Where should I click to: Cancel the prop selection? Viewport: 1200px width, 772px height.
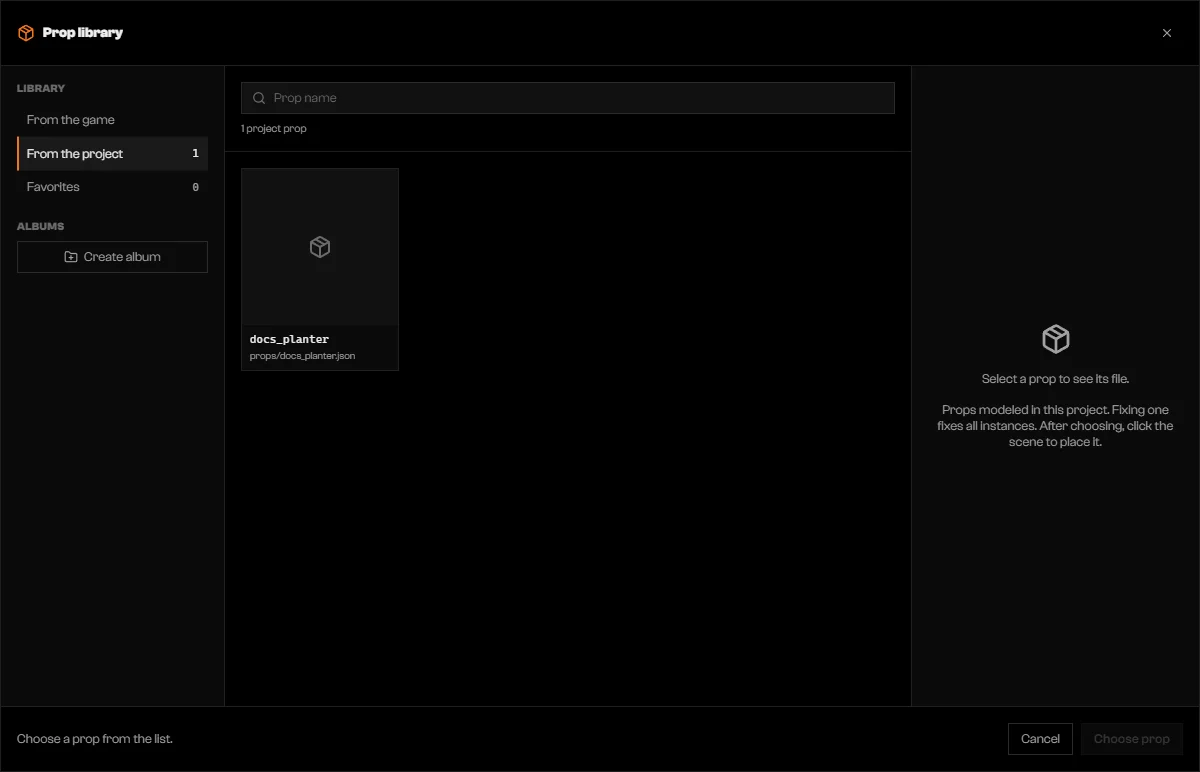(x=1040, y=739)
